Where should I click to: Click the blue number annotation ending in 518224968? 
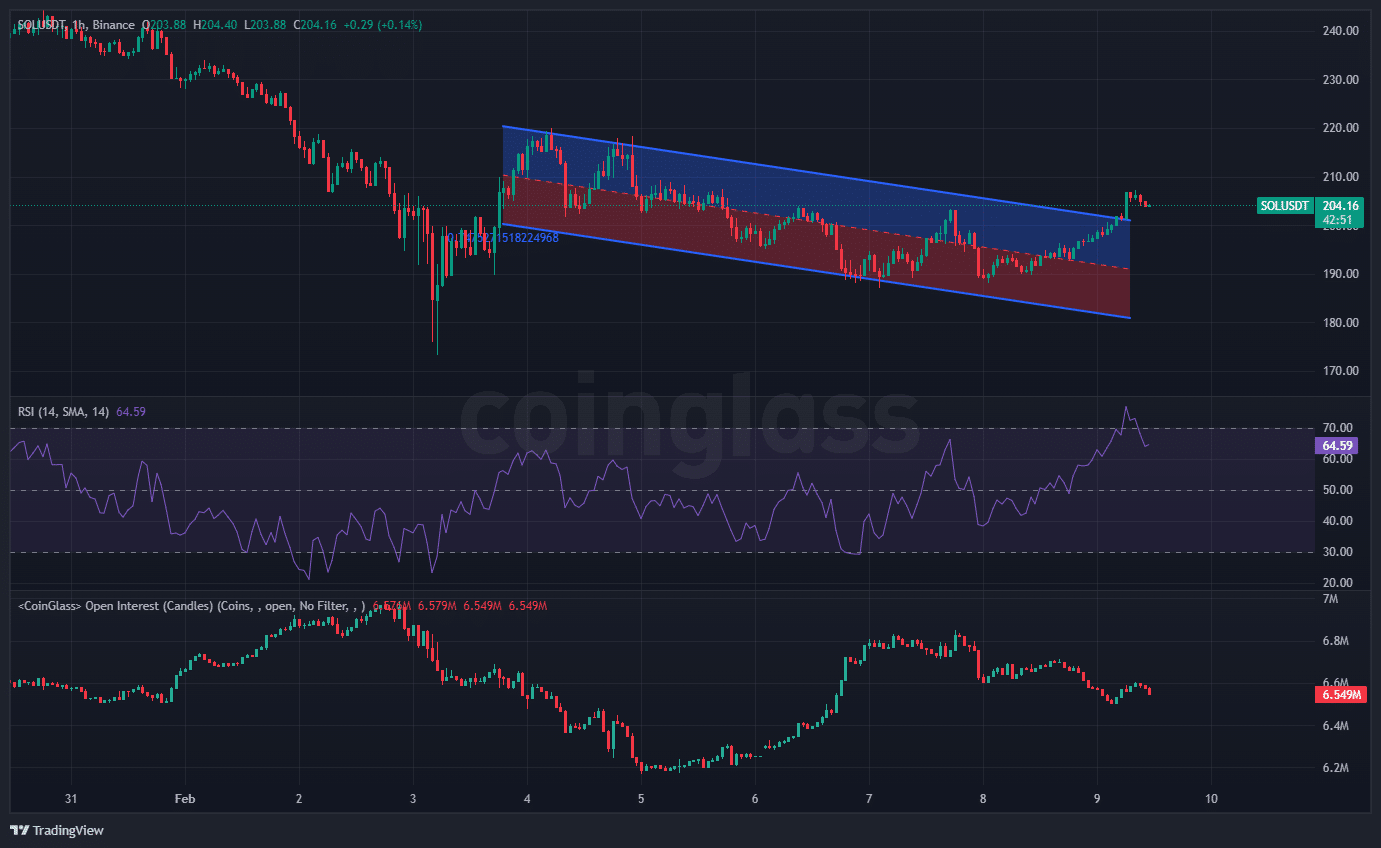pyautogui.click(x=503, y=238)
